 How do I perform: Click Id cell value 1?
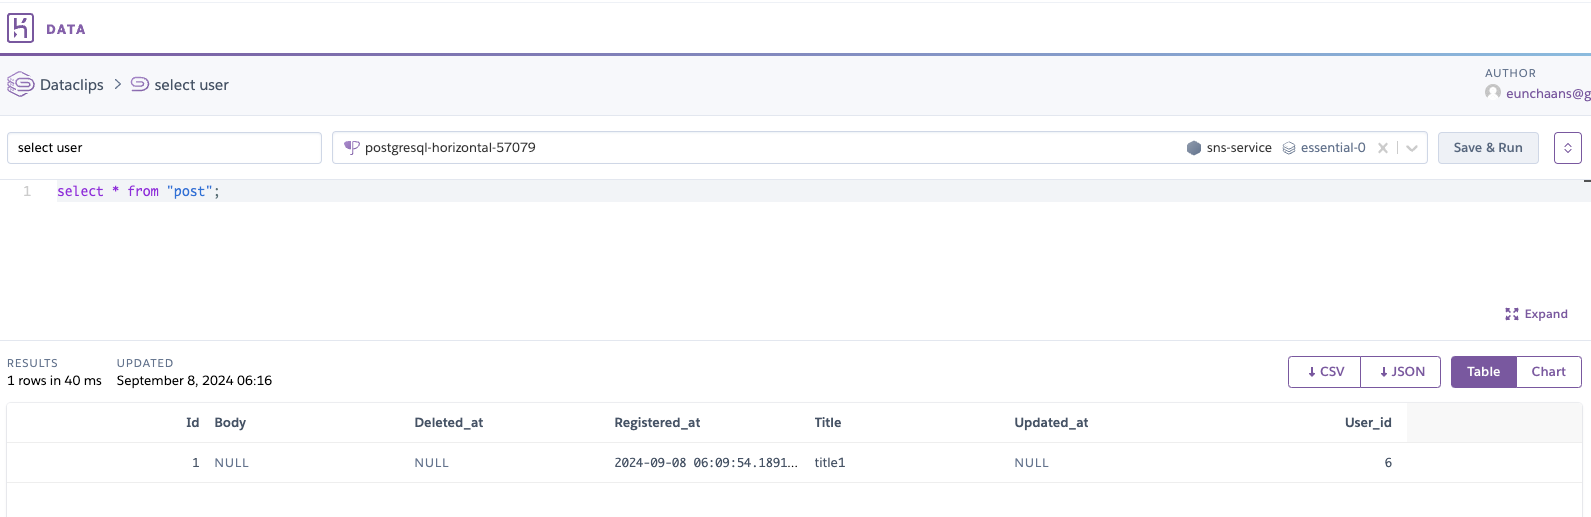[x=196, y=463]
